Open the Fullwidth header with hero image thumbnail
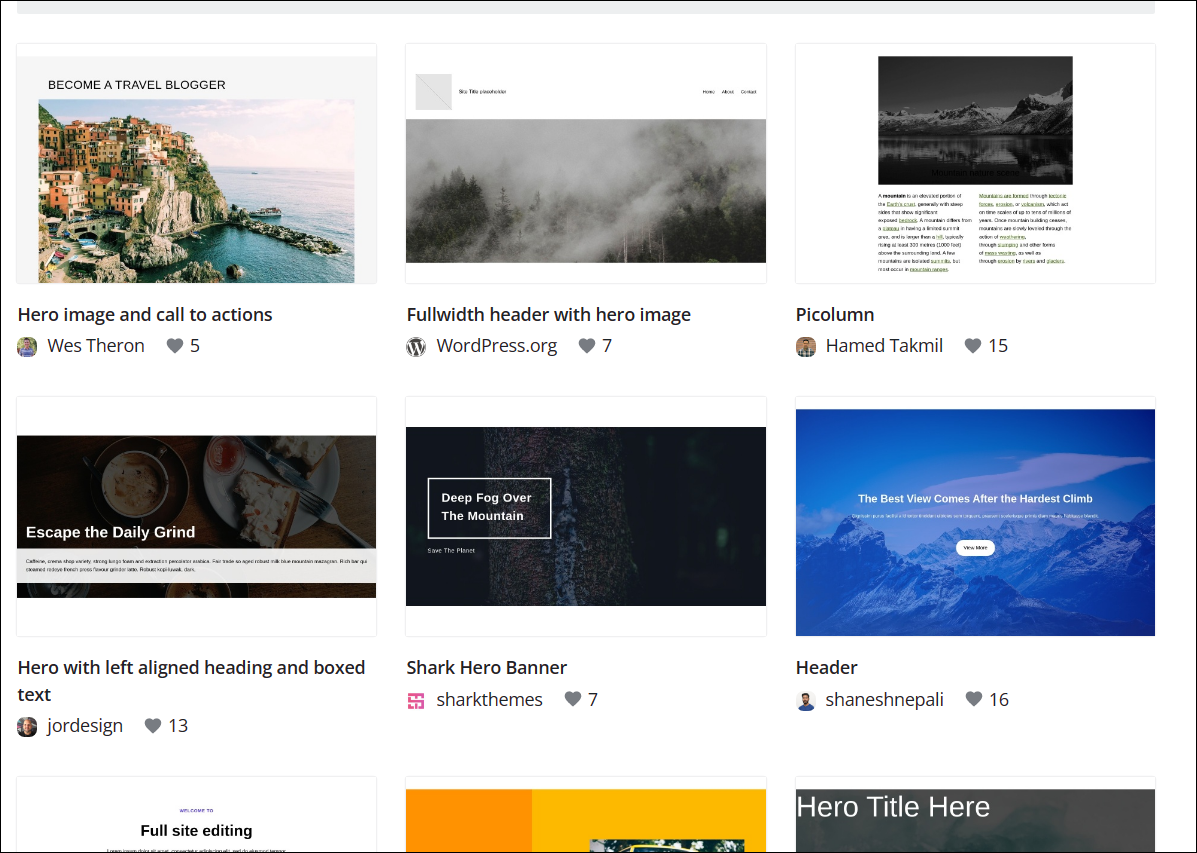Screen dimensions: 1197x853 pyautogui.click(x=586, y=163)
